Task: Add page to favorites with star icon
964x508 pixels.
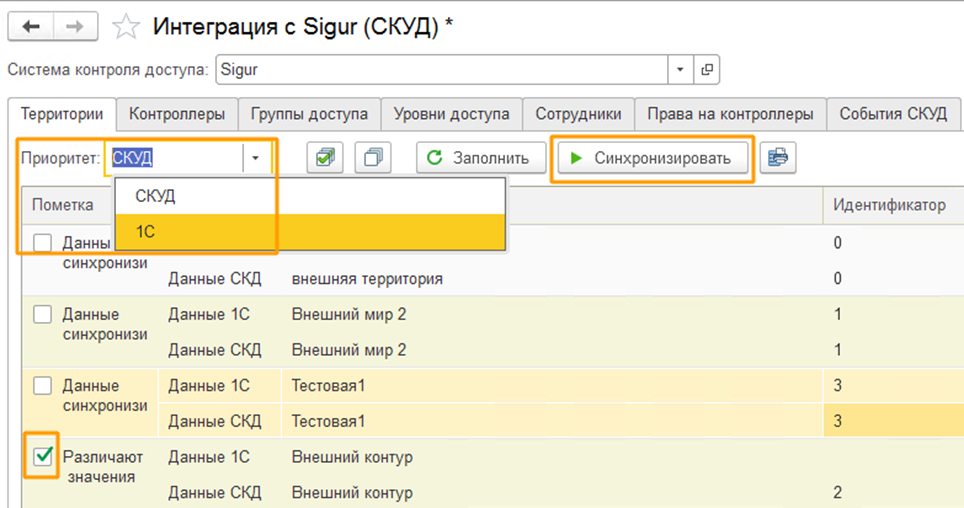Action: pos(125,27)
